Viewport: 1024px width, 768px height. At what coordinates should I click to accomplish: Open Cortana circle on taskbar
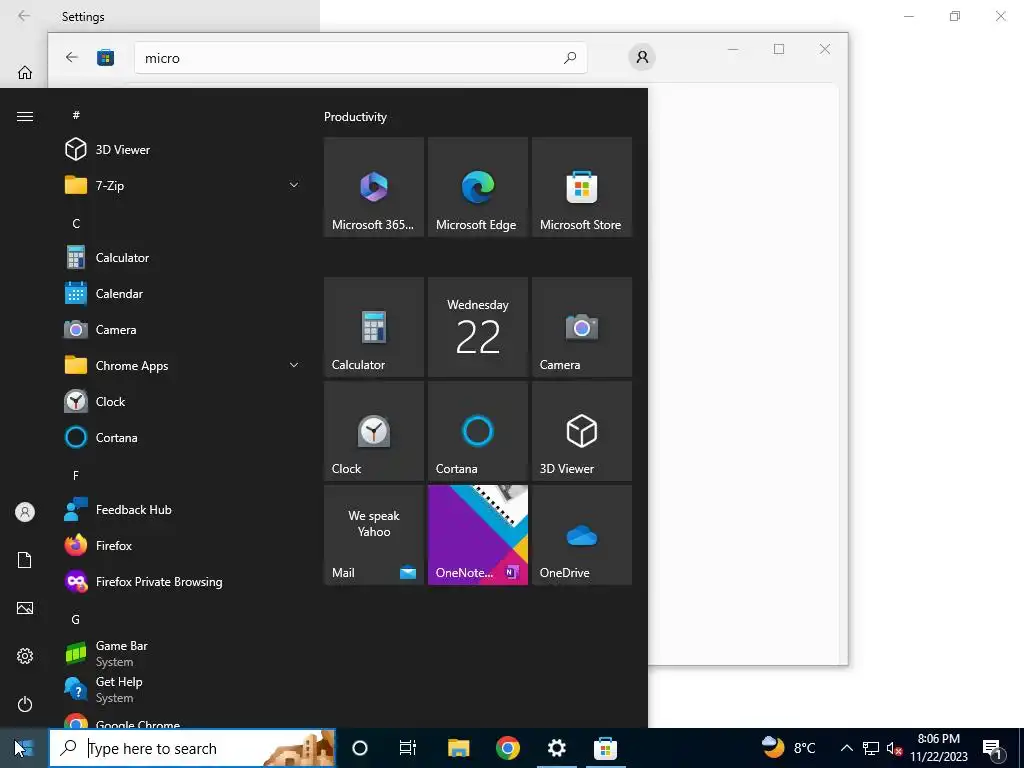point(360,748)
